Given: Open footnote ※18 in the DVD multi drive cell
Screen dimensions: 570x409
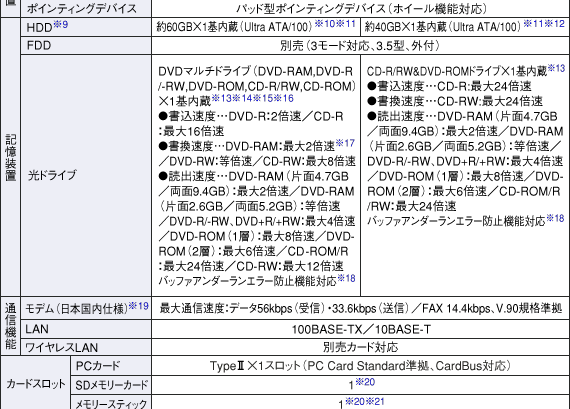Looking at the screenshot, I should tap(346, 278).
